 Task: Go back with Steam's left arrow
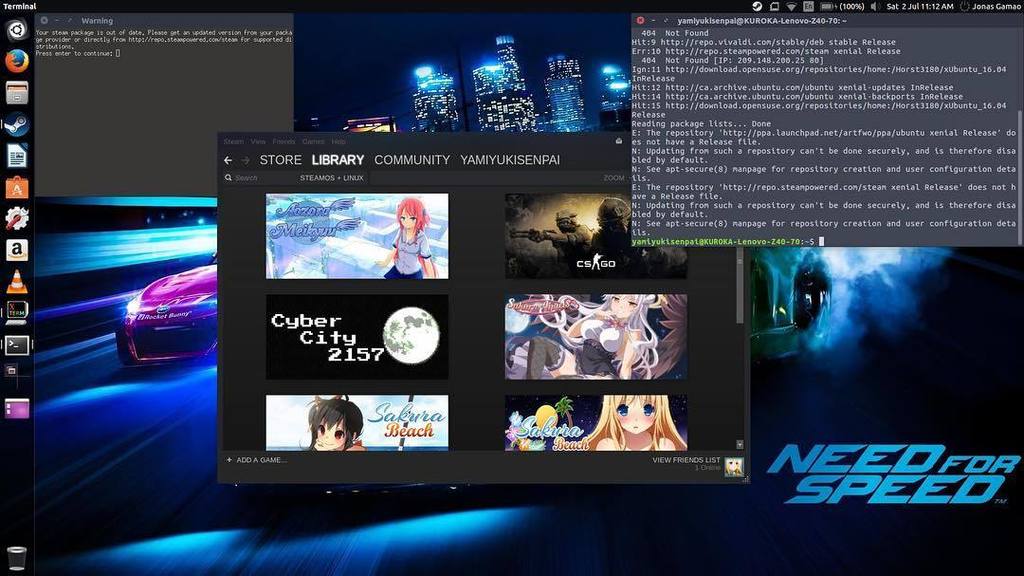[228, 160]
